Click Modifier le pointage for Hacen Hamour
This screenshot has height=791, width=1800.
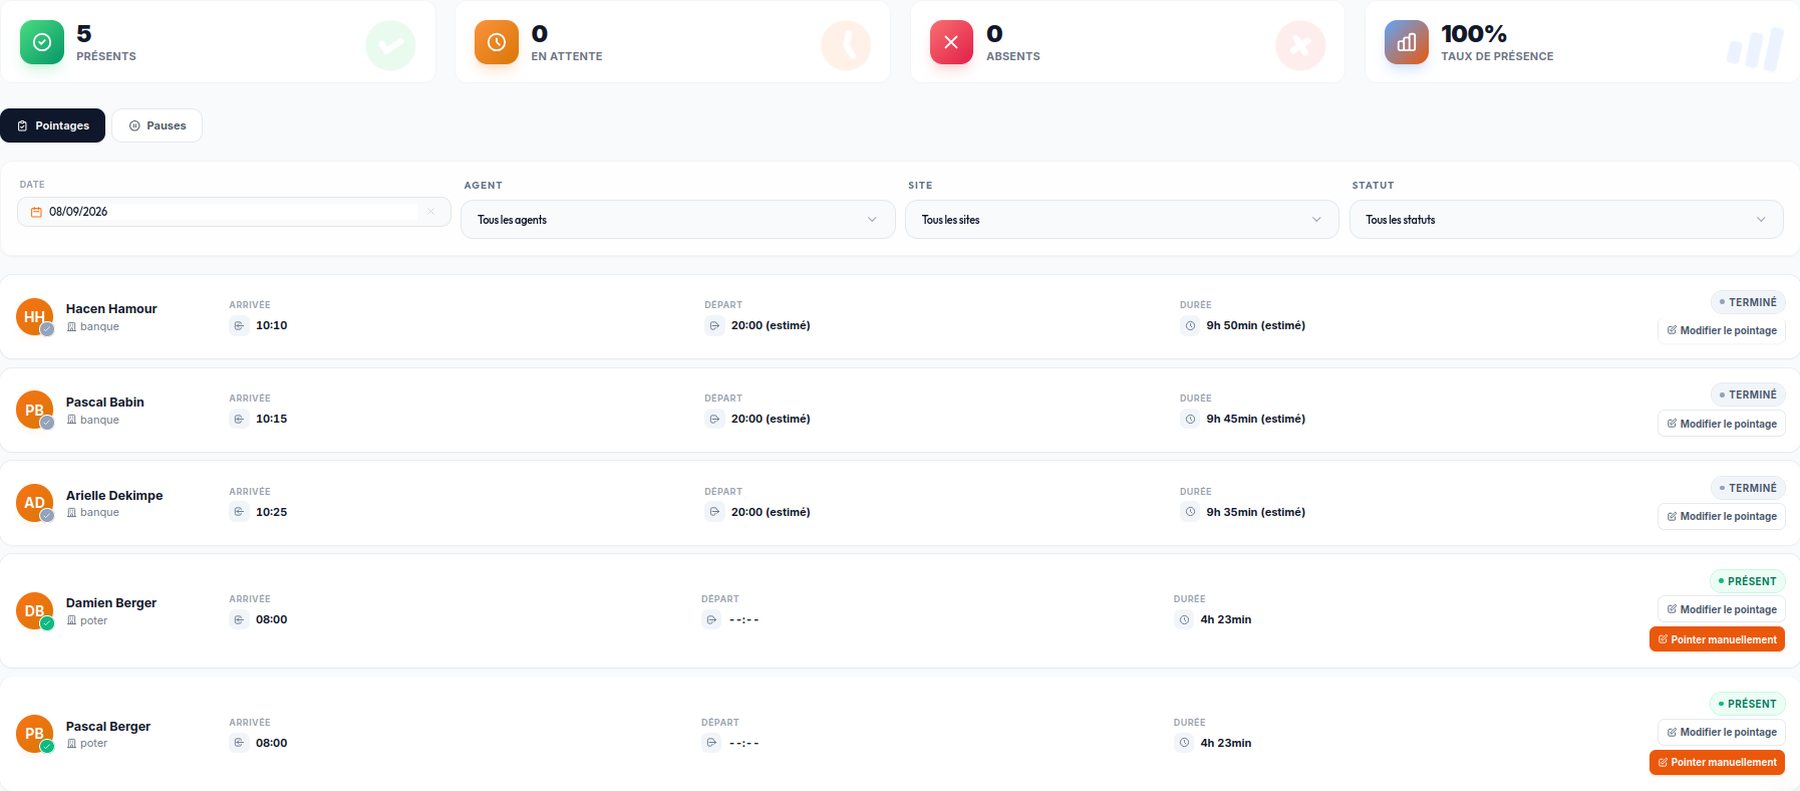[1721, 331]
